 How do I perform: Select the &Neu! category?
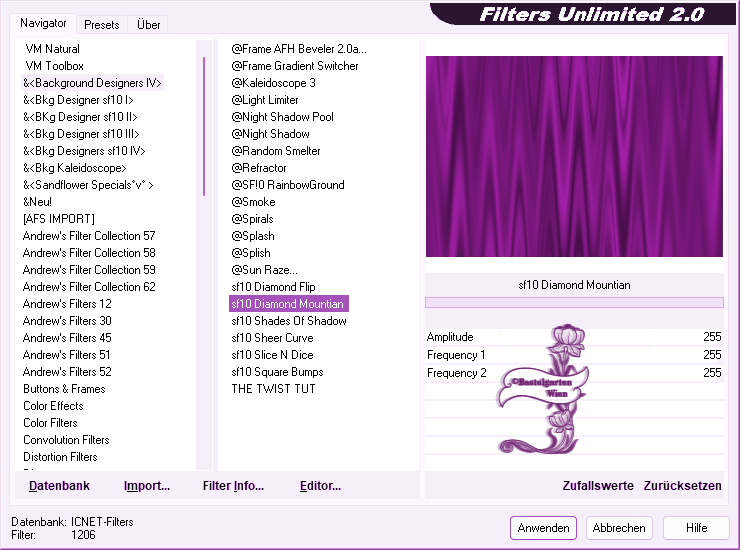tap(37, 202)
